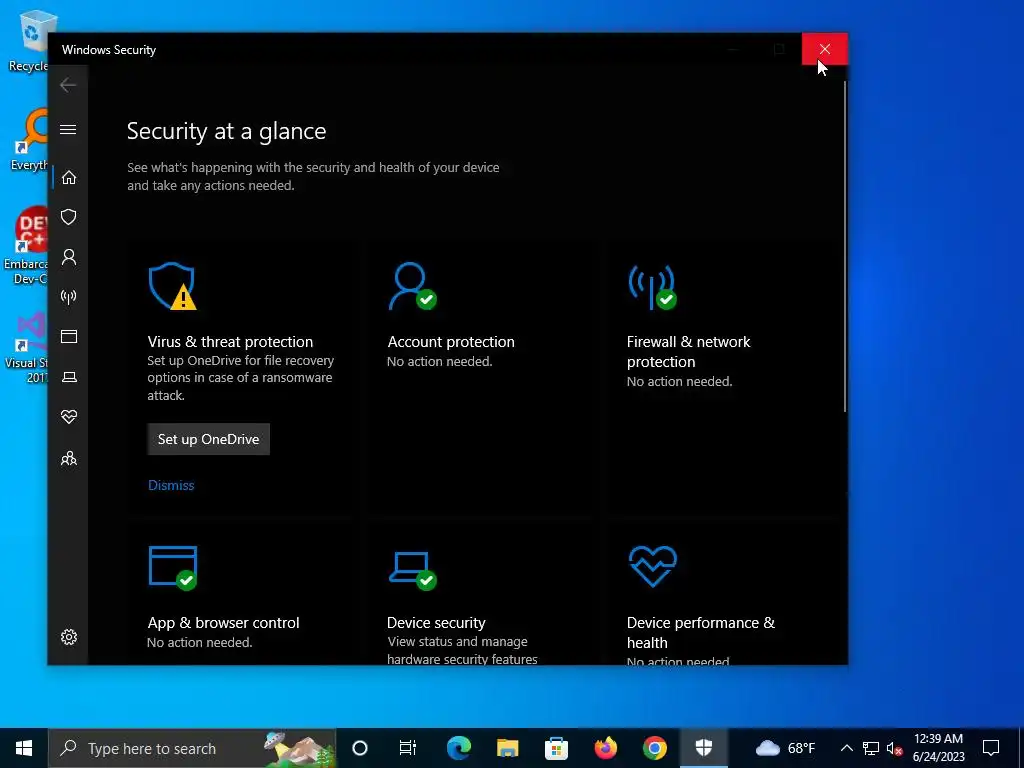Open the clock showing 12:39 AM

click(x=938, y=748)
